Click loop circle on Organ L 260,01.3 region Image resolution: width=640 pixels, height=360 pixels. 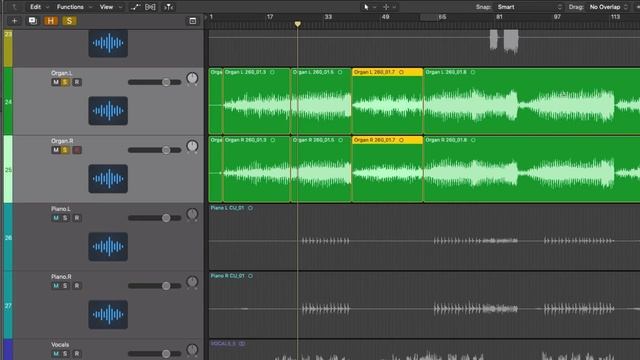tap(272, 72)
